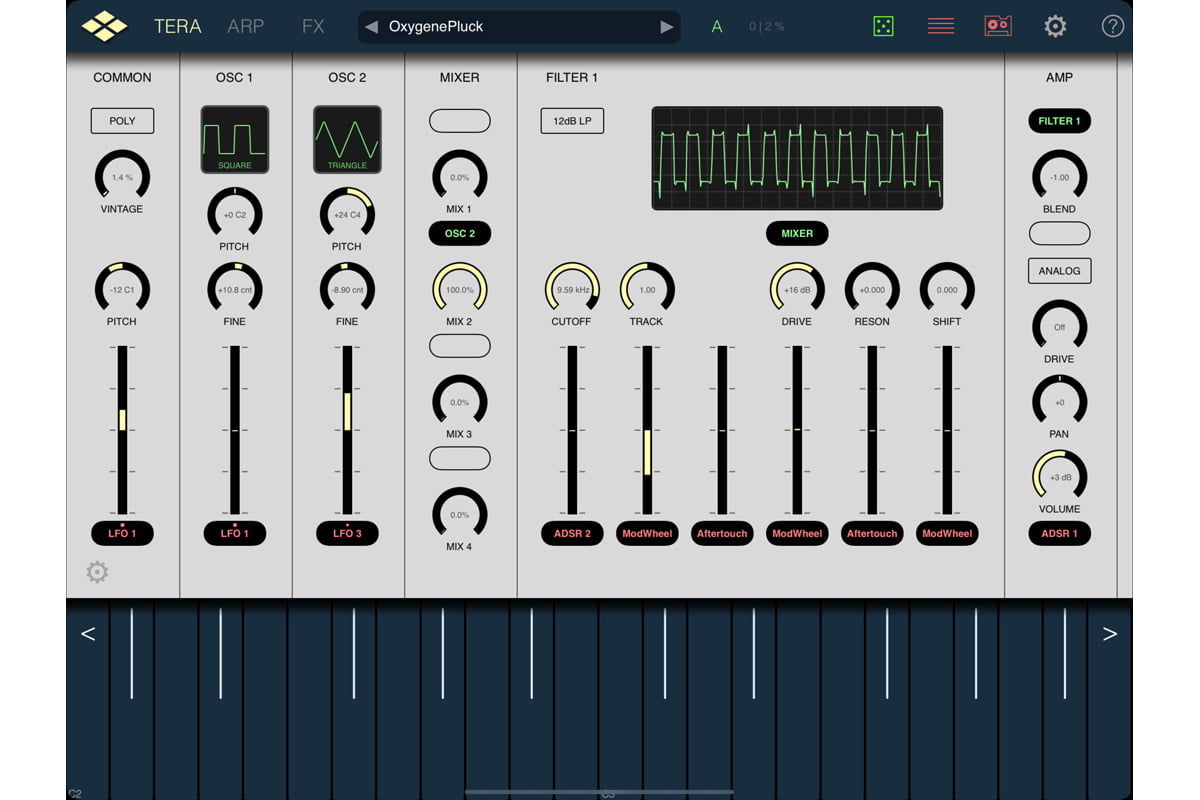Change the OSC 2 triangle waveform display
Screen dimensions: 1200x800
347,139
